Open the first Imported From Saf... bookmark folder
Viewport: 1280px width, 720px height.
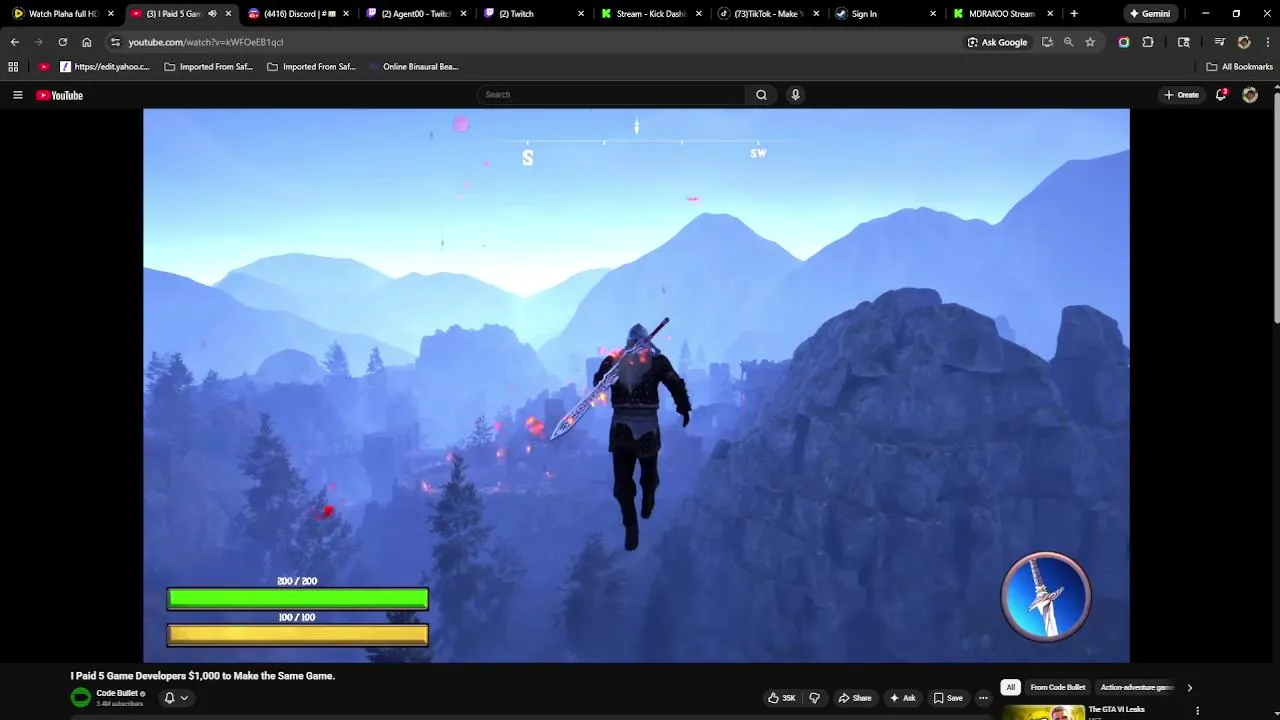[208, 67]
